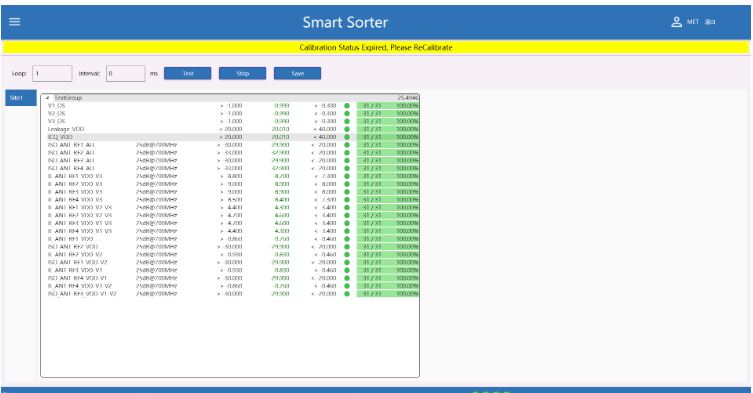Select the V2_OS test row
Screen dimensions: 753x393
coord(230,113)
